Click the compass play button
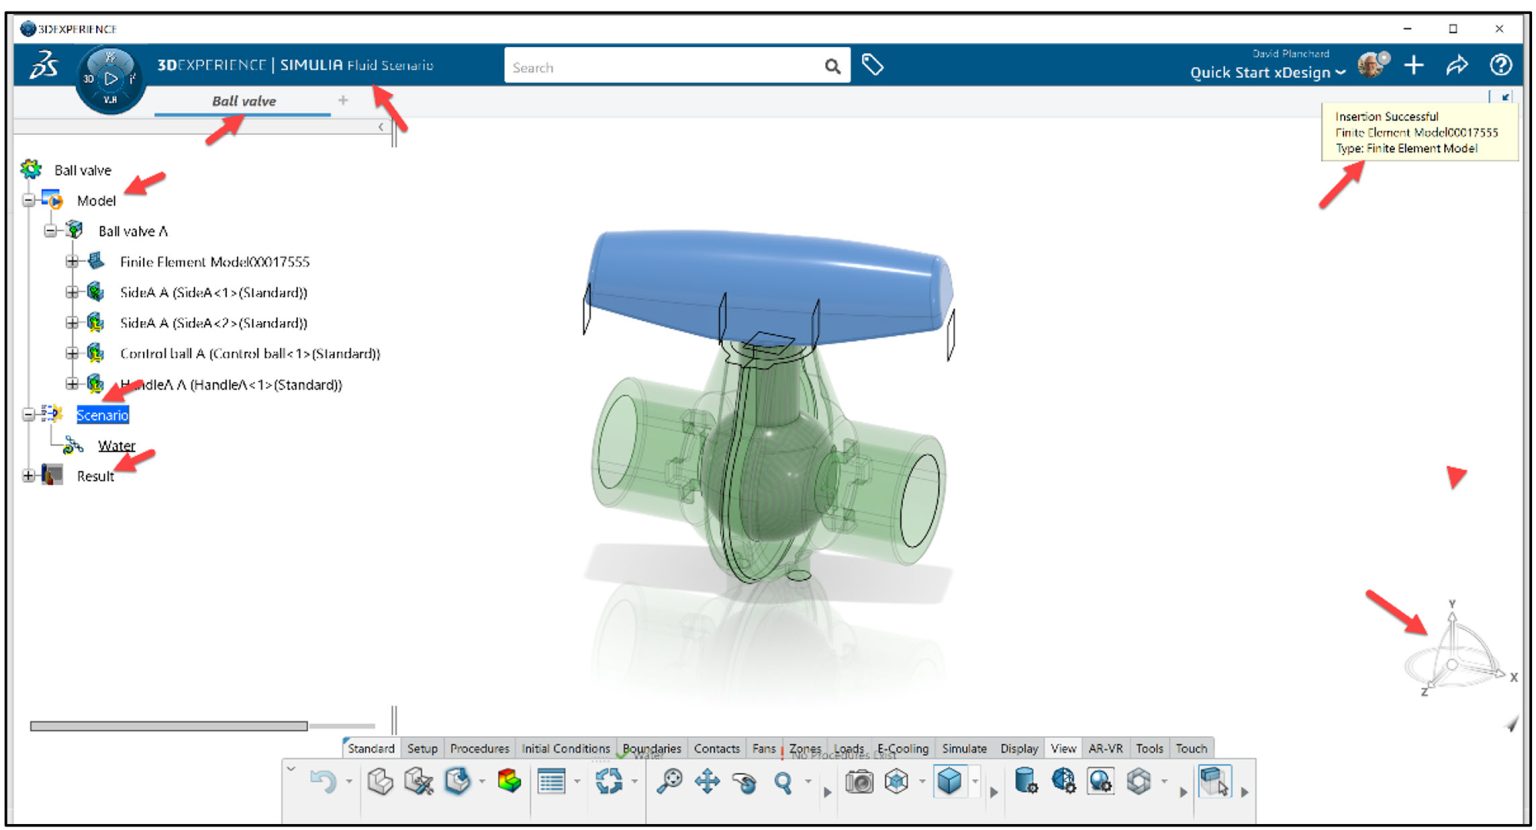Screen dimensions: 1536x830 111,78
